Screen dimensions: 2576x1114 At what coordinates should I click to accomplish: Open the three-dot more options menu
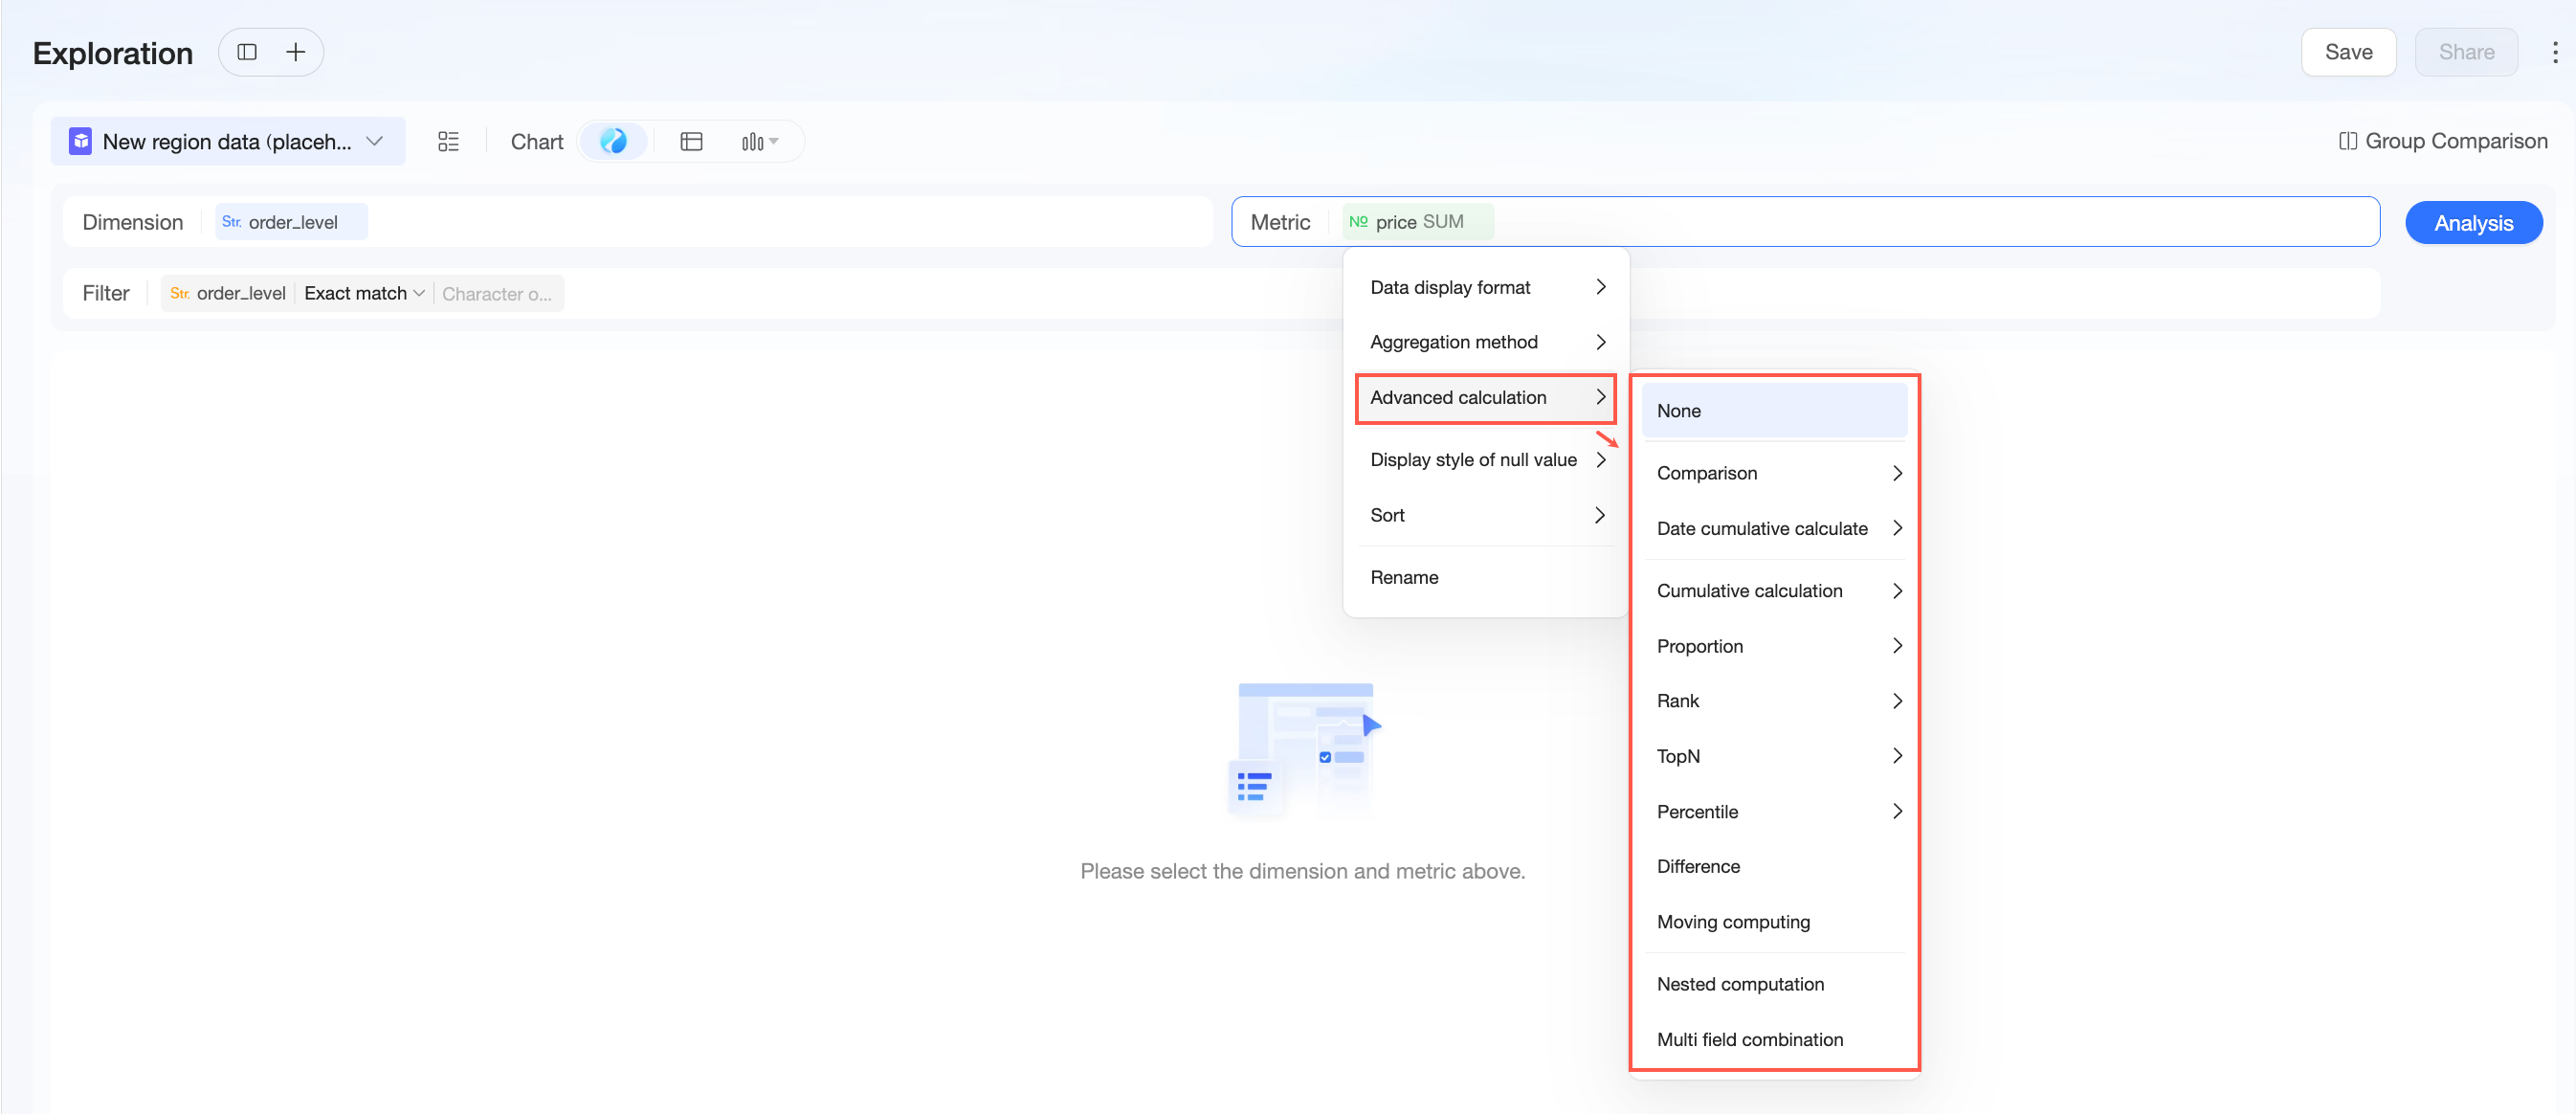pos(2554,52)
